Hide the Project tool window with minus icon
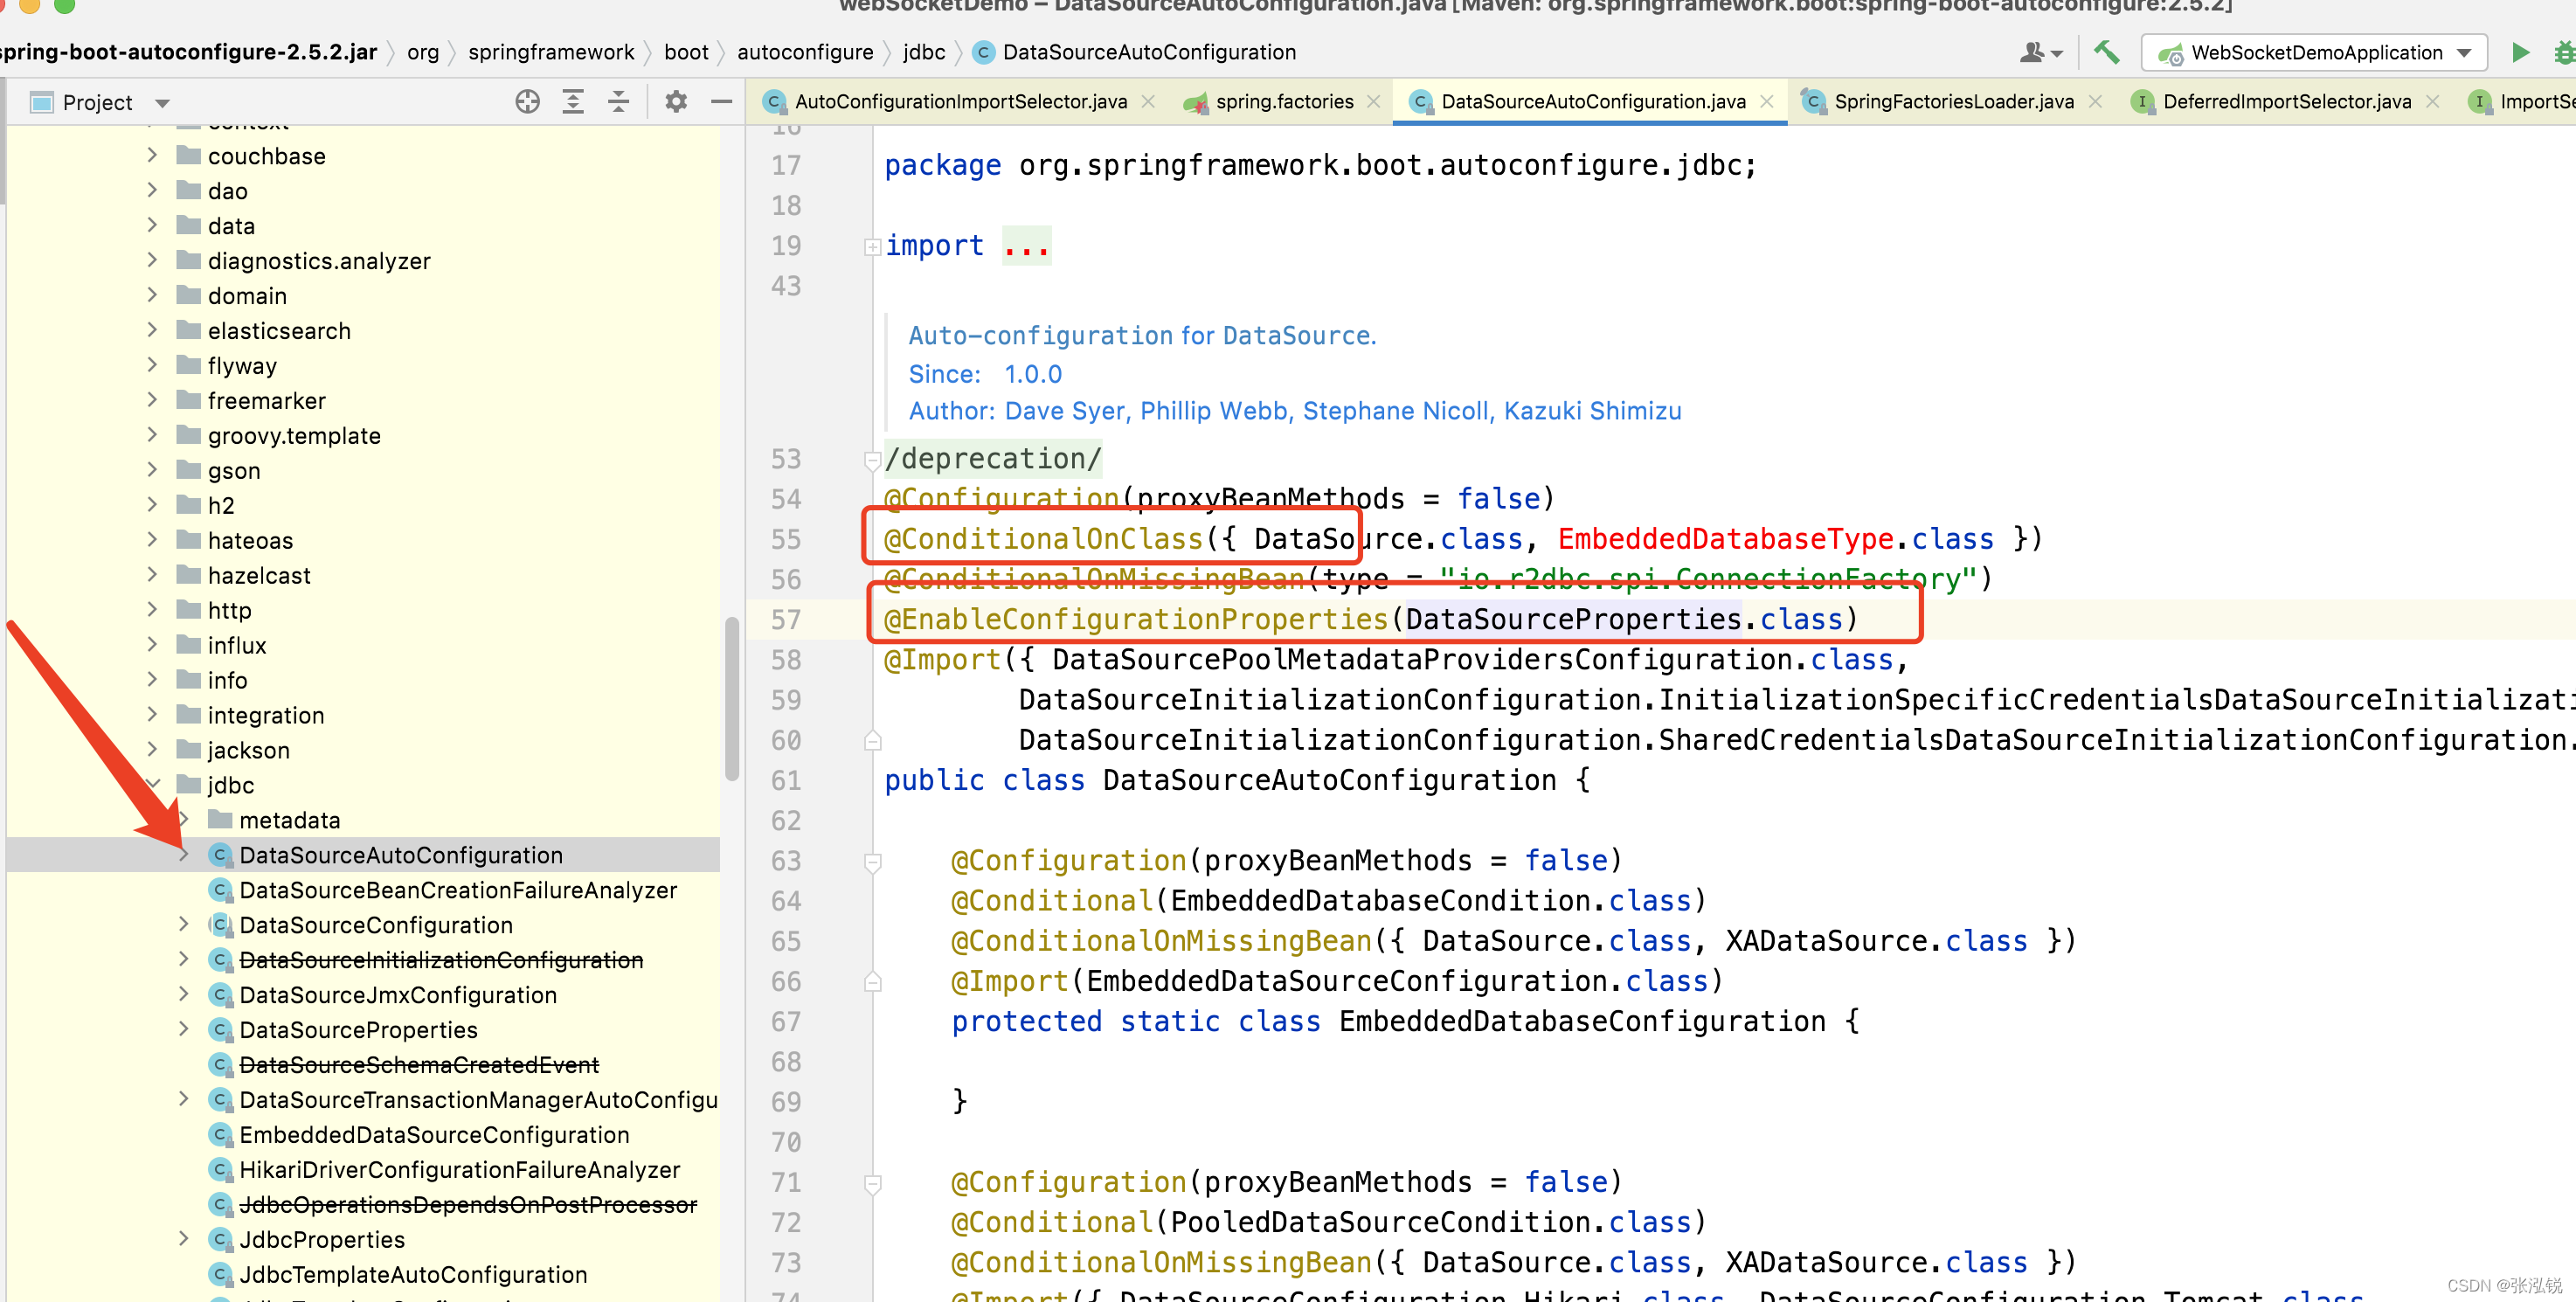Image resolution: width=2576 pixels, height=1302 pixels. (x=721, y=101)
